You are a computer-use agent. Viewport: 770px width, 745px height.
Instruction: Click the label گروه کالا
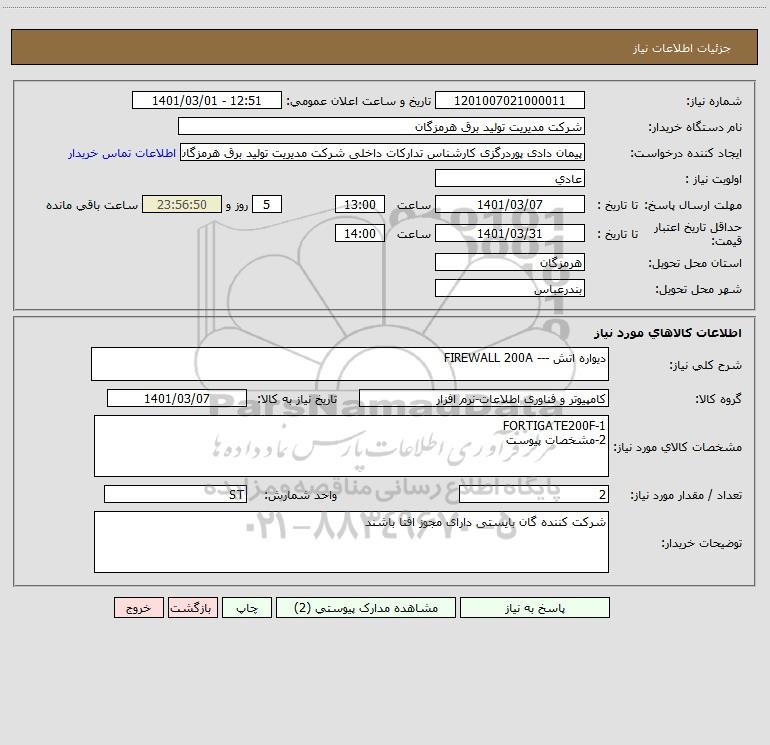(x=719, y=399)
